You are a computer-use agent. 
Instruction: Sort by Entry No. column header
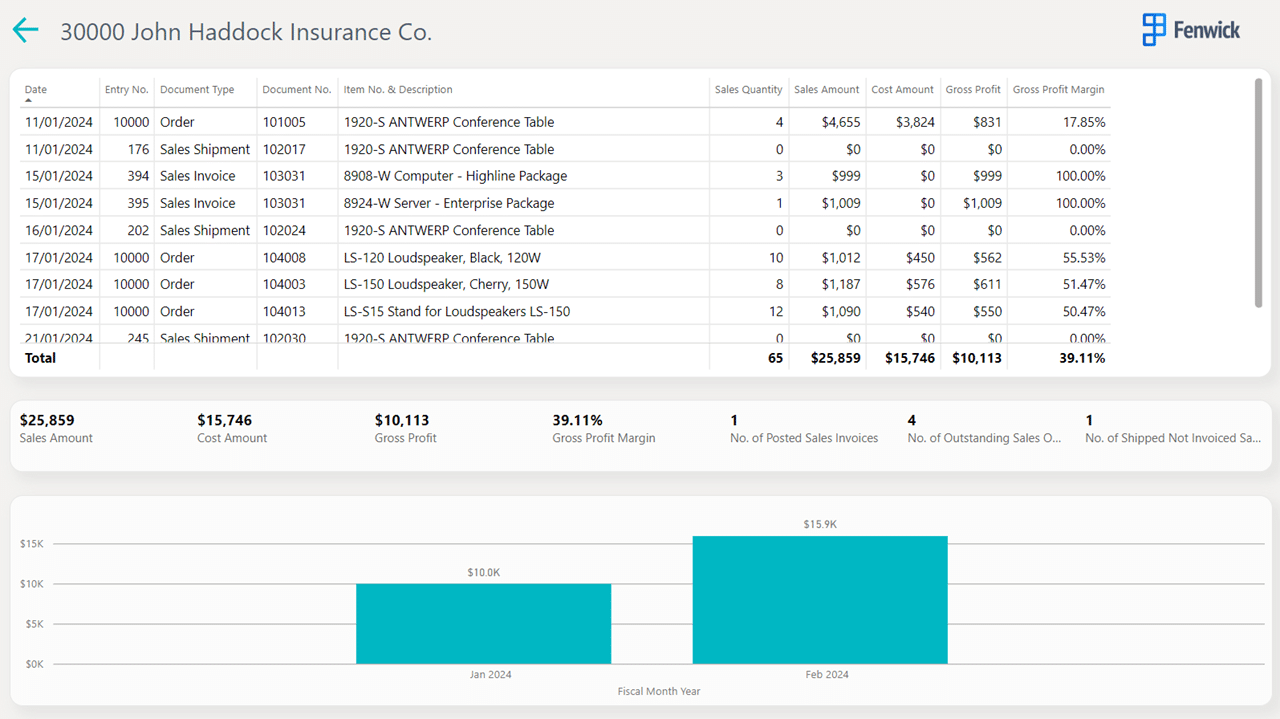coord(126,90)
